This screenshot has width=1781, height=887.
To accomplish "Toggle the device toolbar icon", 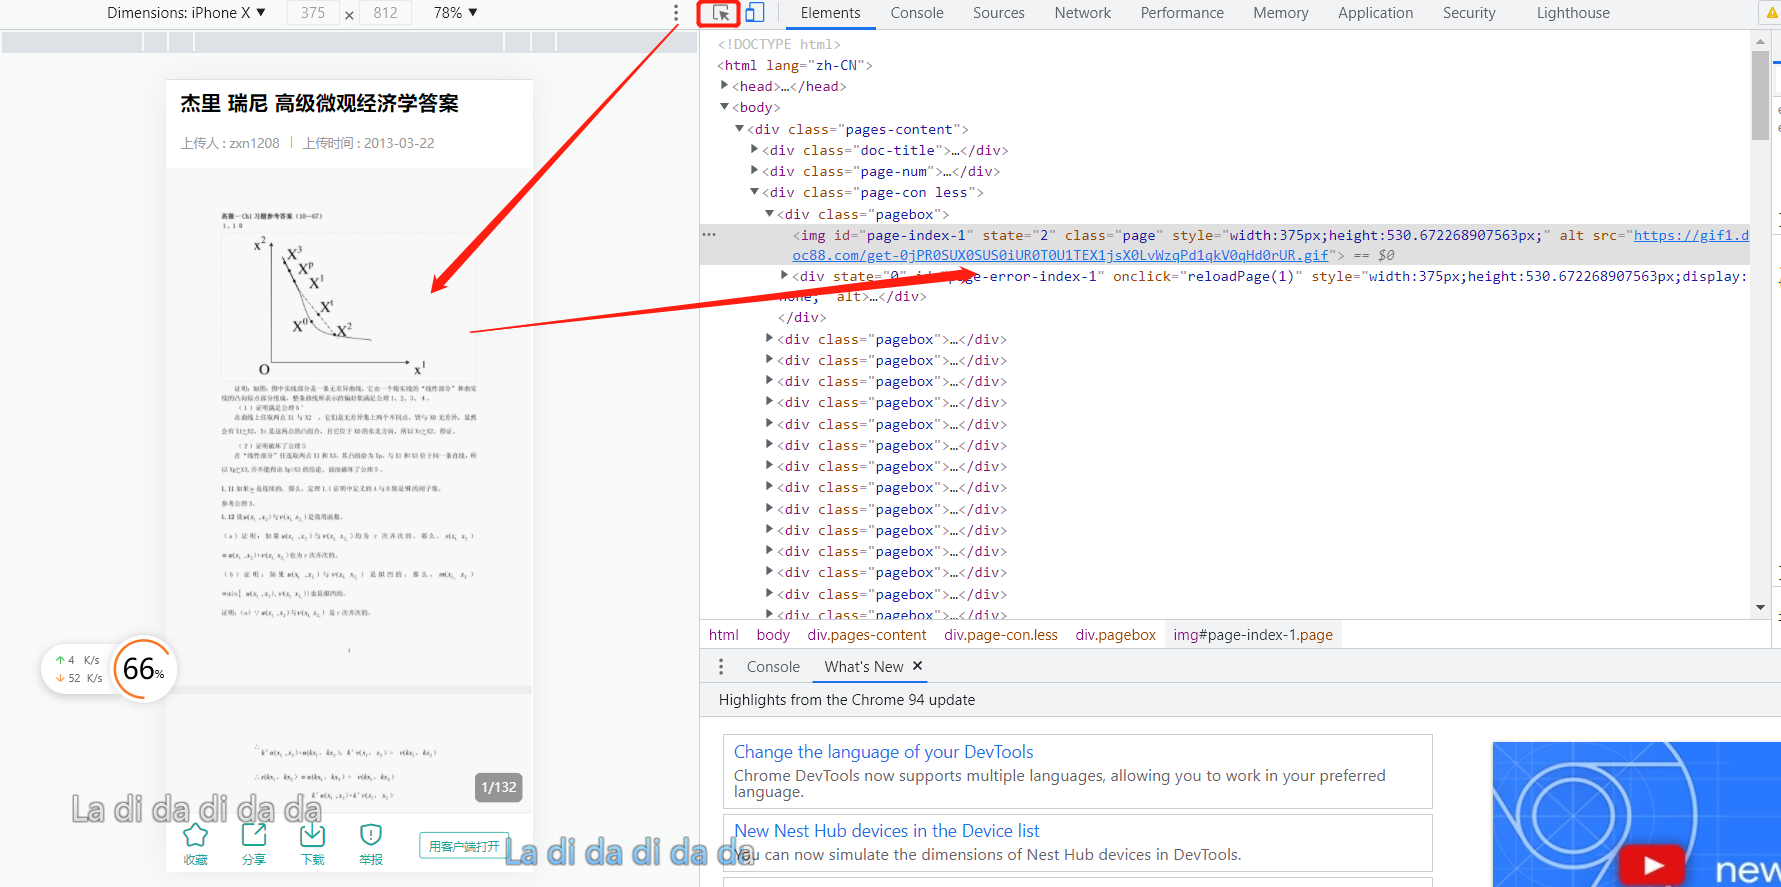I will pyautogui.click(x=755, y=13).
